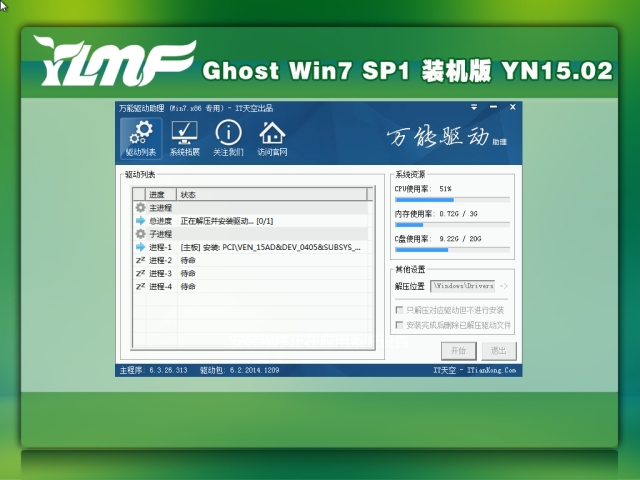Enable 只解压对应驱动但不进行安装 checkbox
Viewport: 640px width, 480px height.
[400, 311]
